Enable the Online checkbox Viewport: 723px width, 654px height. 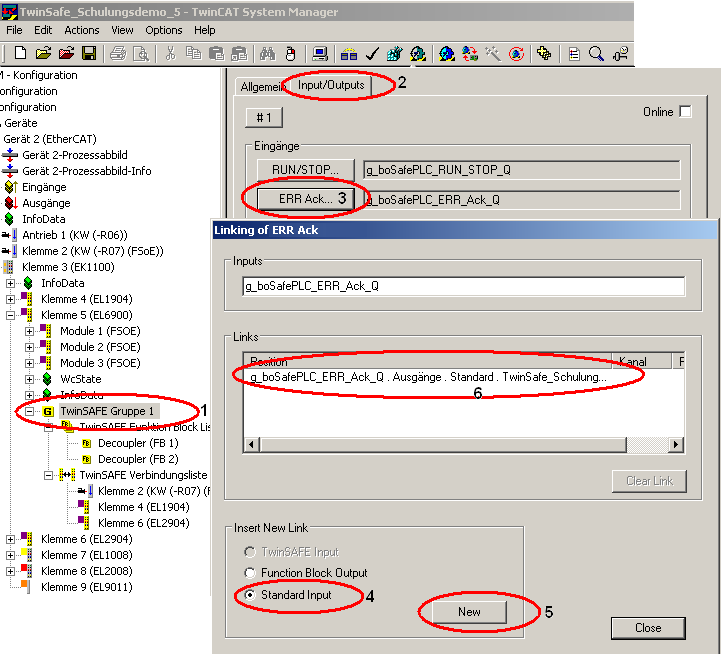[685, 112]
